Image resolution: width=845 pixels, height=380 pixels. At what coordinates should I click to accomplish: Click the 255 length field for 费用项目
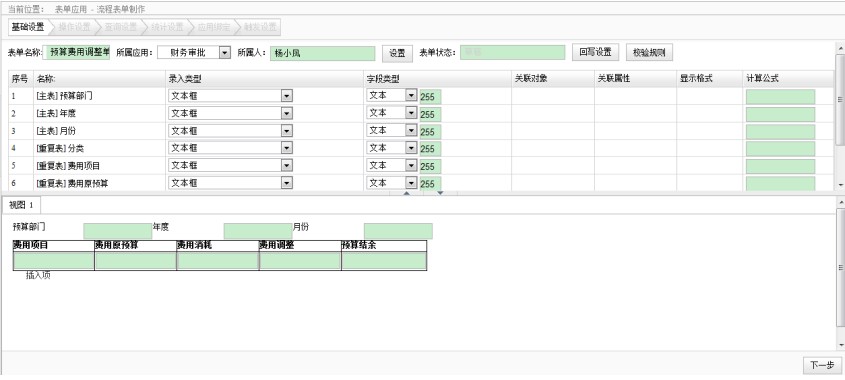(x=430, y=167)
